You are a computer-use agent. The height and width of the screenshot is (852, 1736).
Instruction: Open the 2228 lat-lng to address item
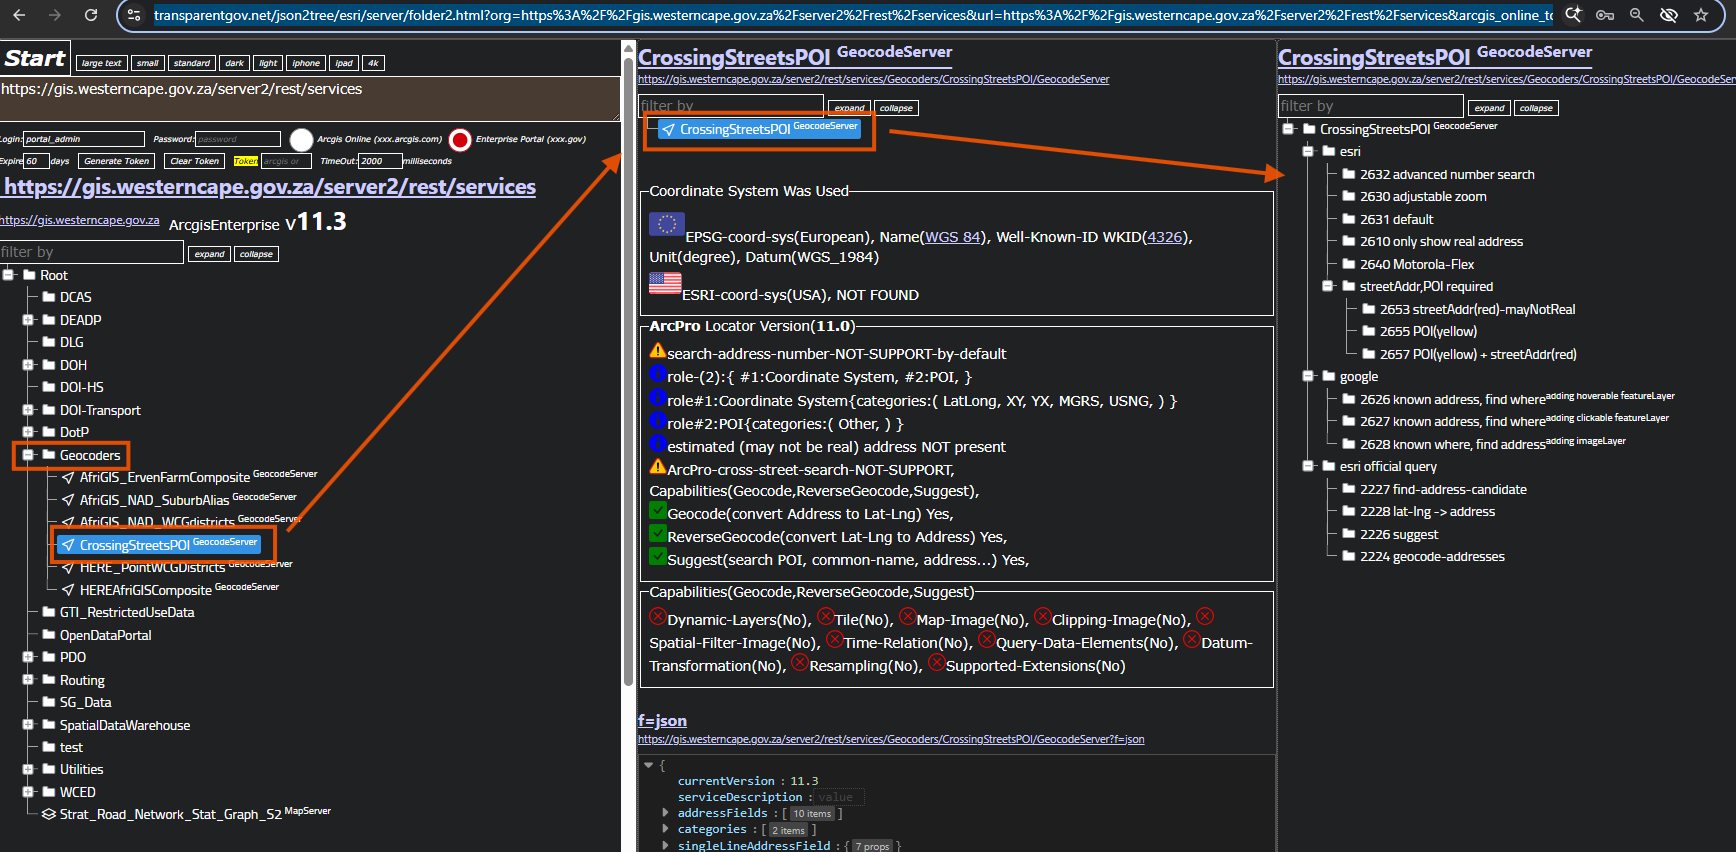[1427, 512]
